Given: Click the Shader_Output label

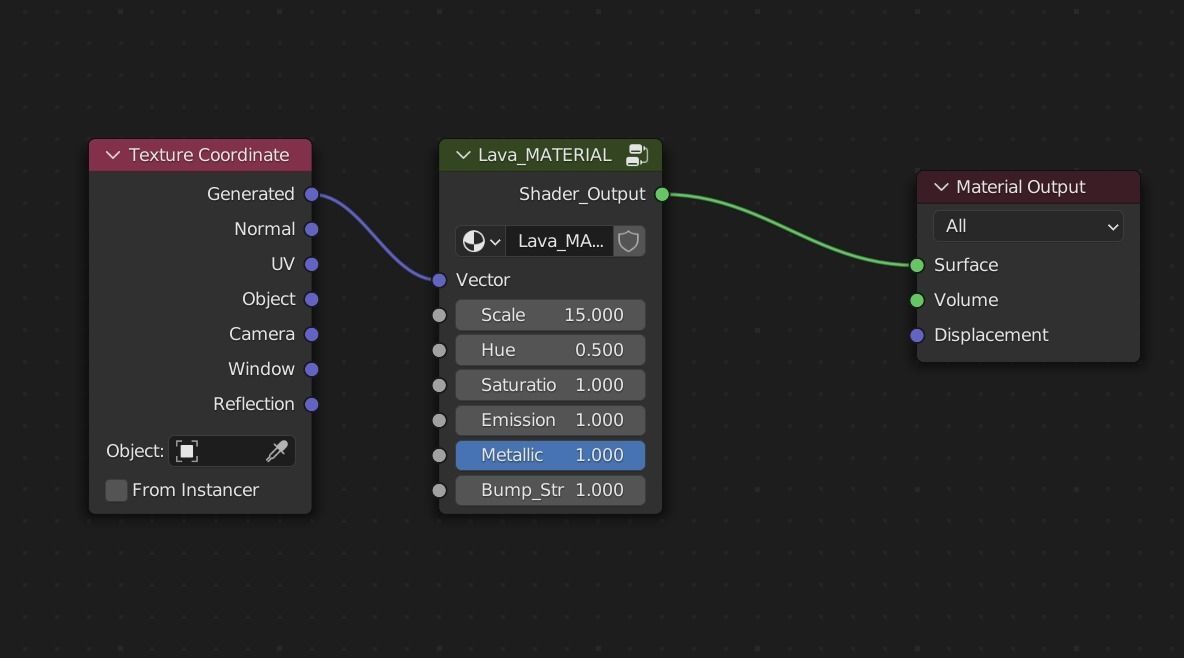Looking at the screenshot, I should 582,194.
